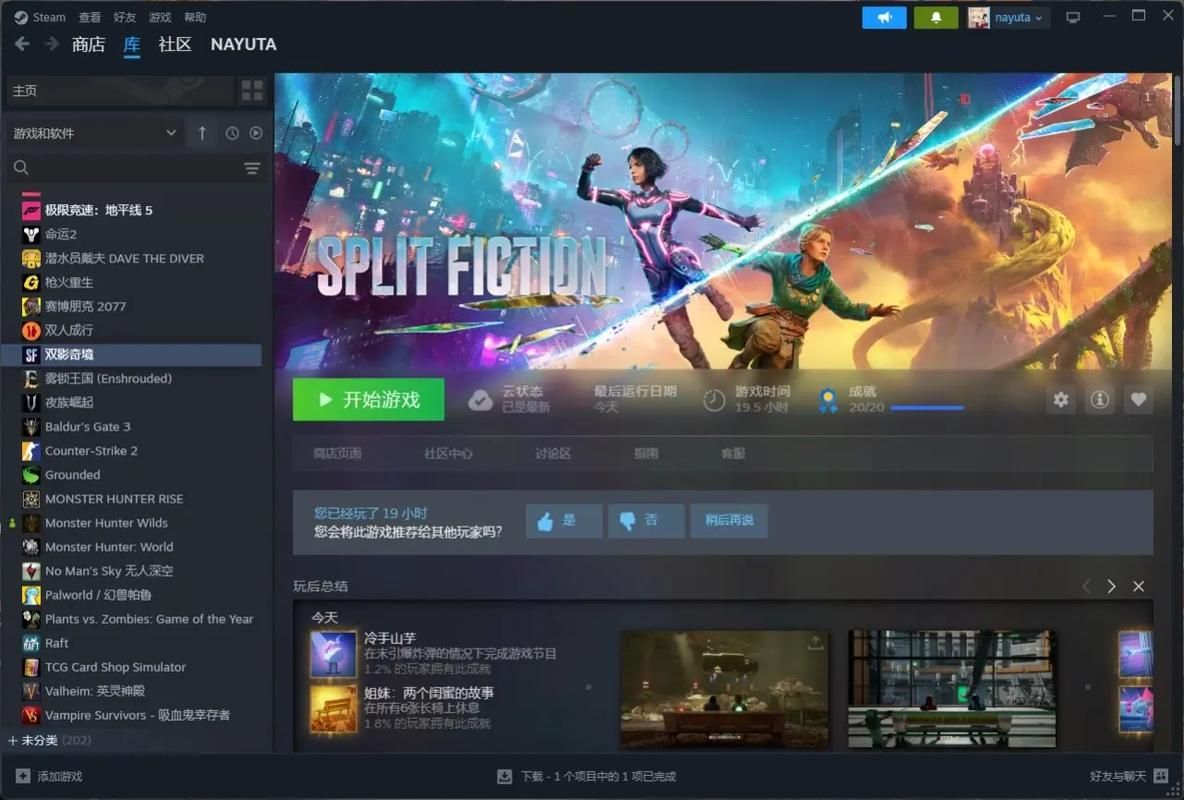This screenshot has height=800, width=1184.
Task: Open the 查看 menu
Action: pos(90,17)
